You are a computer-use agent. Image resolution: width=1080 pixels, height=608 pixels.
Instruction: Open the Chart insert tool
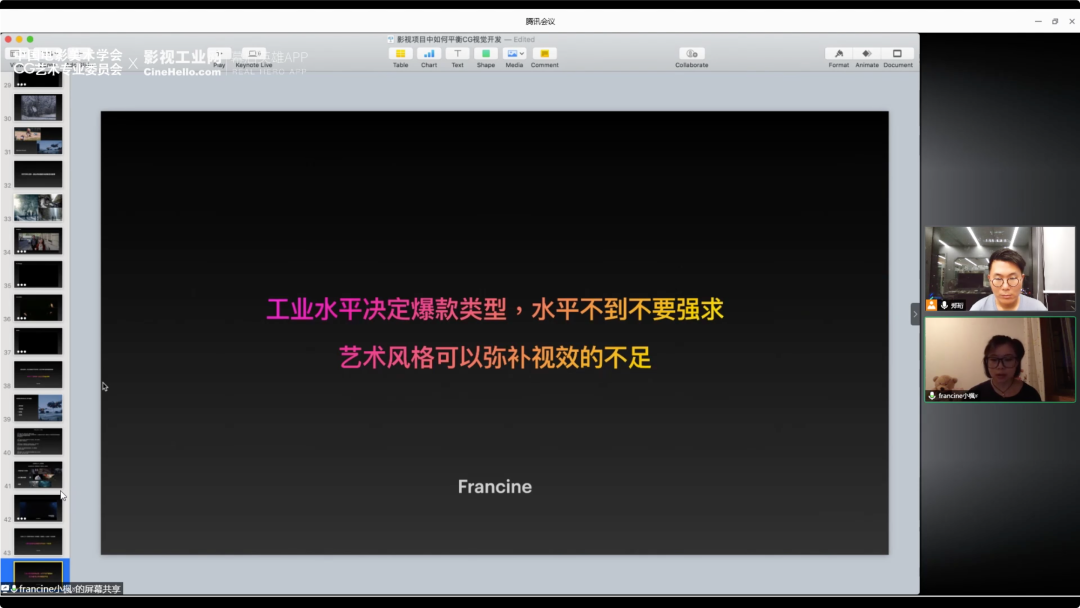[429, 54]
